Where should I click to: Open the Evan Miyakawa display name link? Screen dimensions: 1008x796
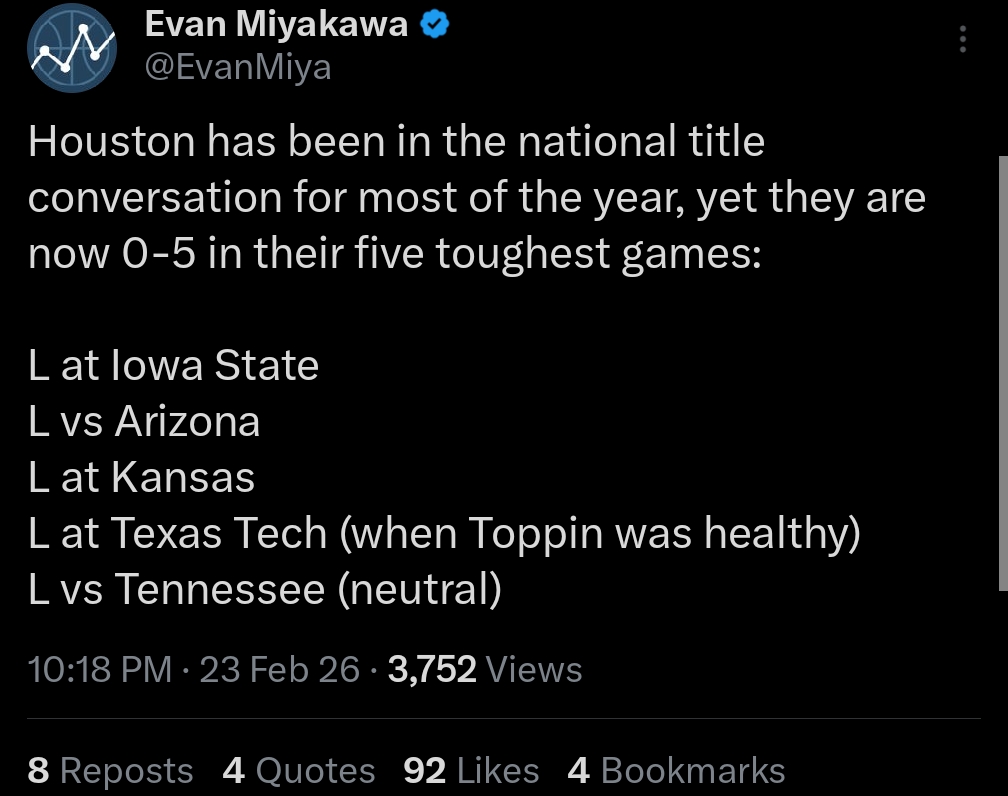pyautogui.click(x=276, y=25)
